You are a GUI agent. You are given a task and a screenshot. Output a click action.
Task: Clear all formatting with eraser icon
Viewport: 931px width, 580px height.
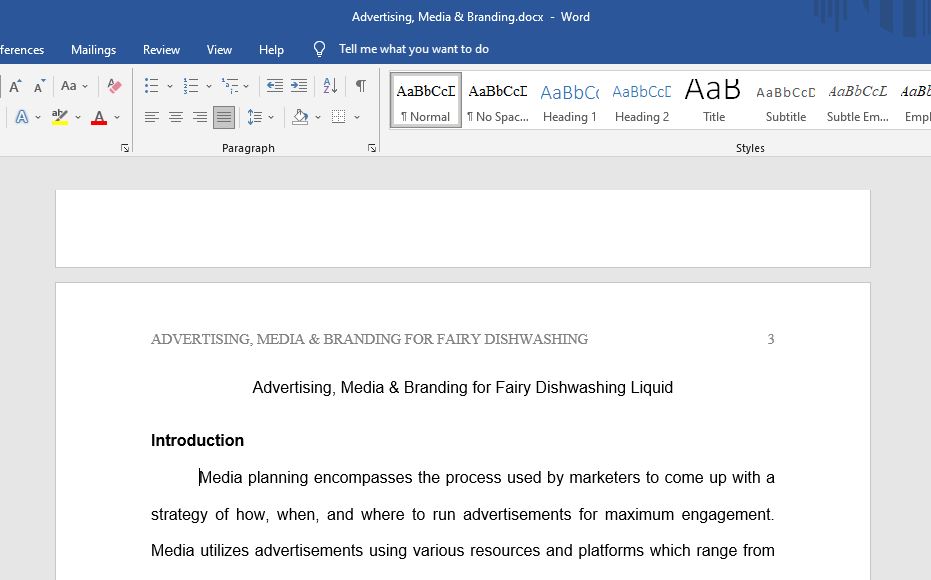pyautogui.click(x=114, y=86)
